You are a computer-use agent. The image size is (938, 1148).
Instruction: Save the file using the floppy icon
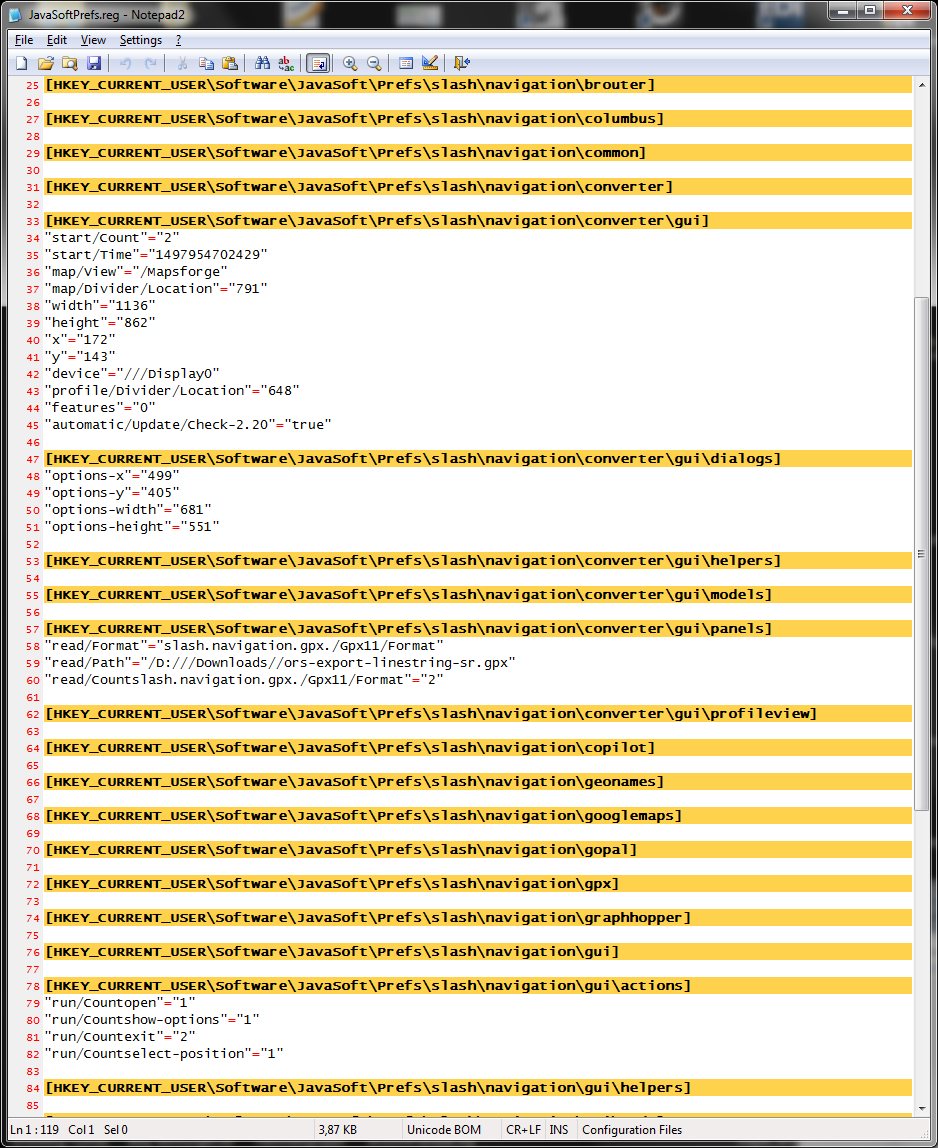(x=93, y=63)
